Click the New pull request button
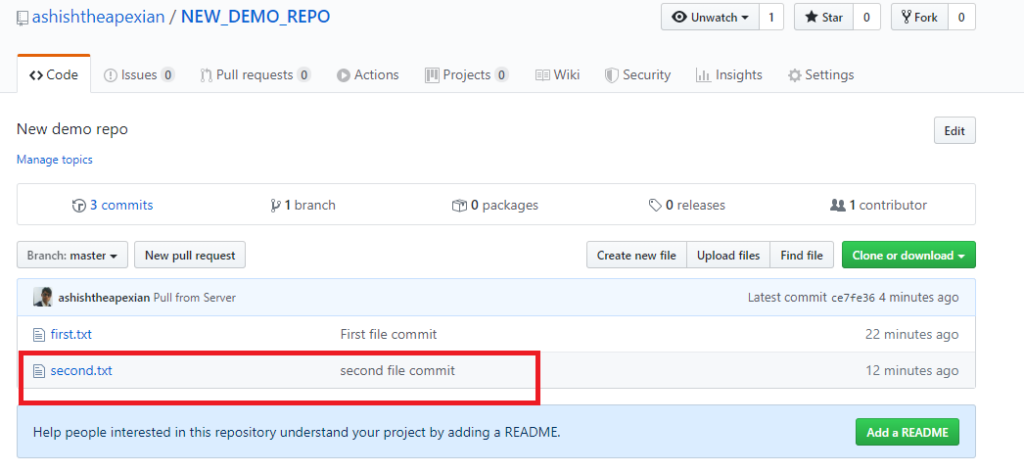The height and width of the screenshot is (472, 1024). pyautogui.click(x=190, y=256)
